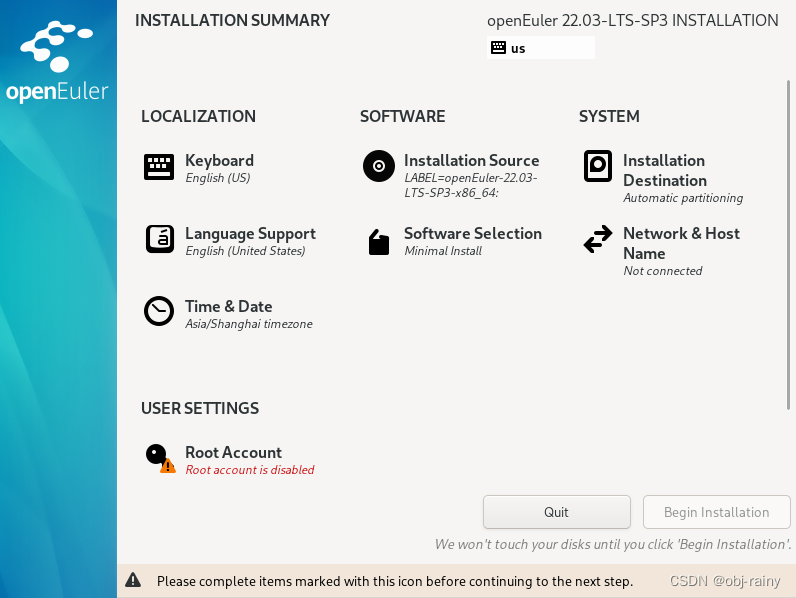Click 'Automatic partitioning' text

coord(683,198)
